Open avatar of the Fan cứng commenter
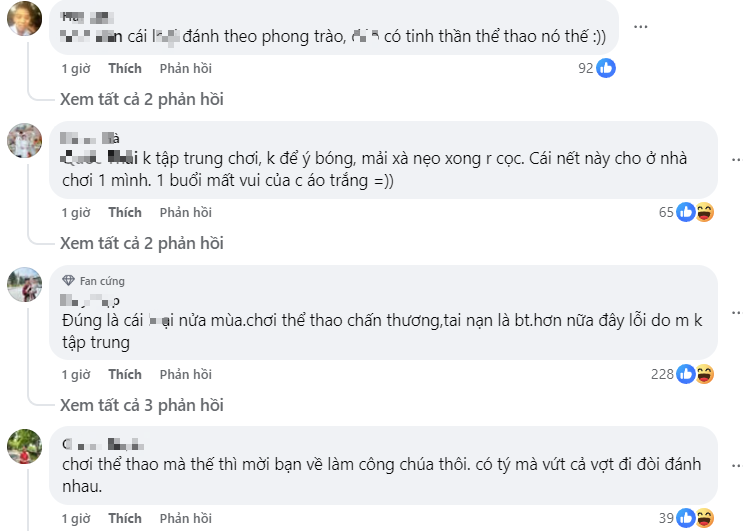Image resolution: width=743 pixels, height=531 pixels. click(x=24, y=285)
